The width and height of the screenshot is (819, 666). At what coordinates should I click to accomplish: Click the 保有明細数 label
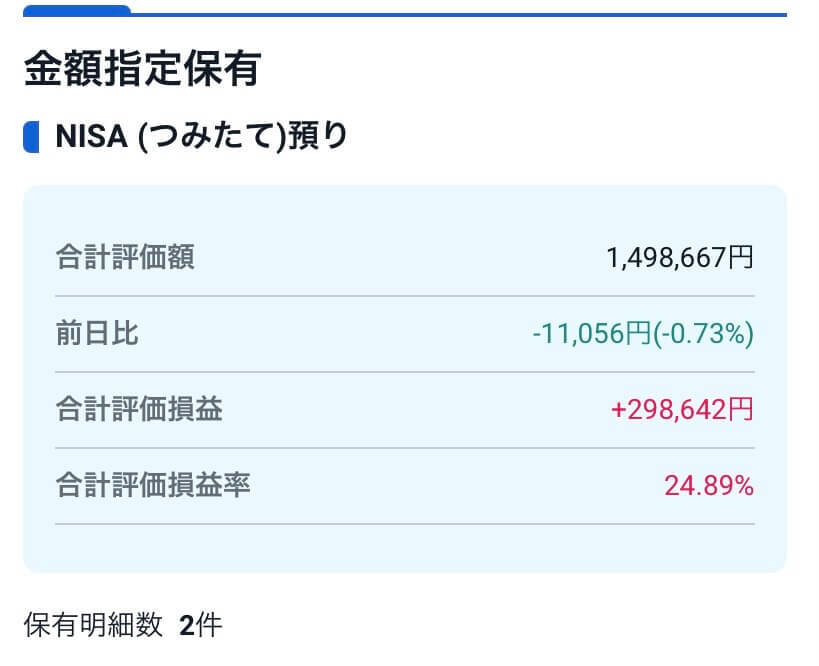(92, 626)
